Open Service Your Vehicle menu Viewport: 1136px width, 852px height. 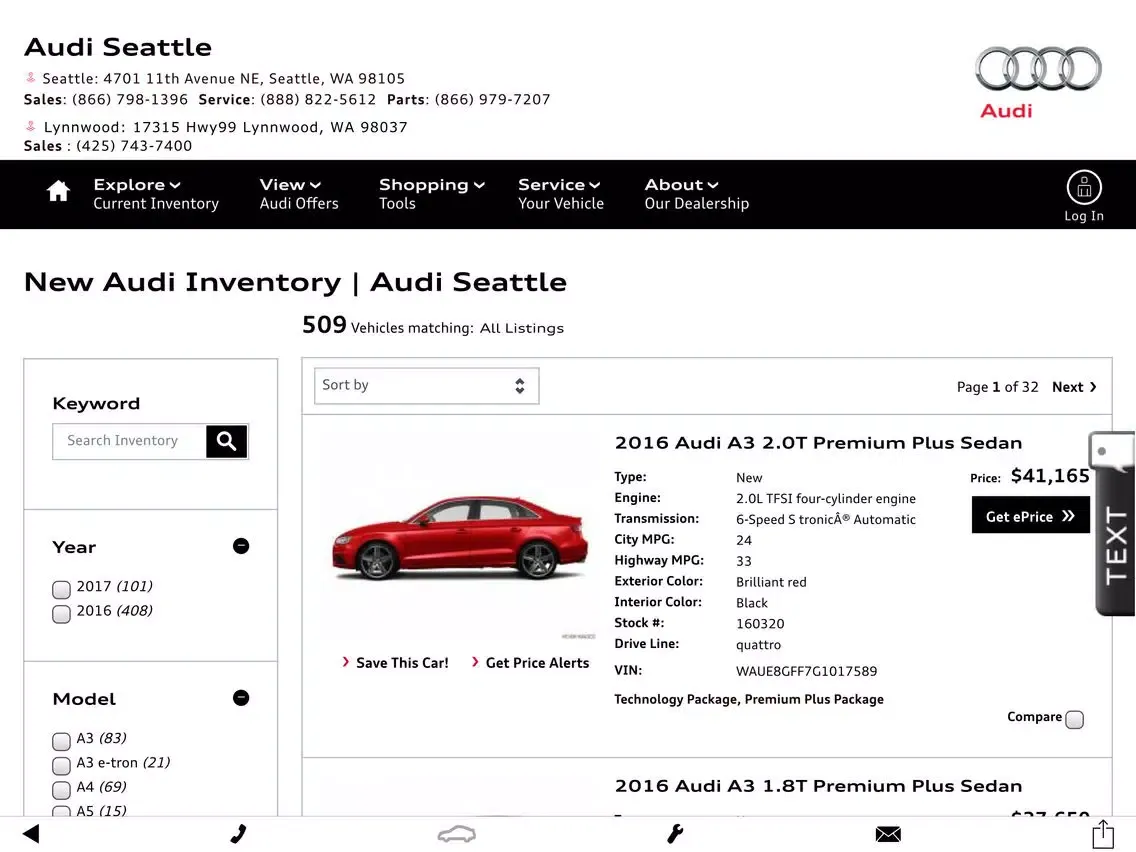tap(561, 194)
